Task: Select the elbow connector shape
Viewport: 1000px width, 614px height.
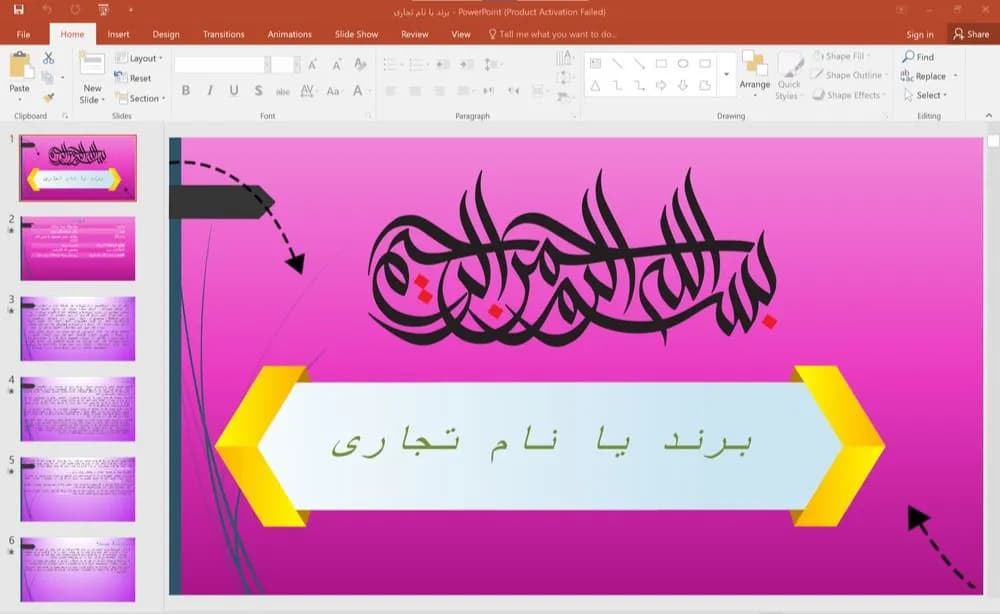Action: pos(617,85)
